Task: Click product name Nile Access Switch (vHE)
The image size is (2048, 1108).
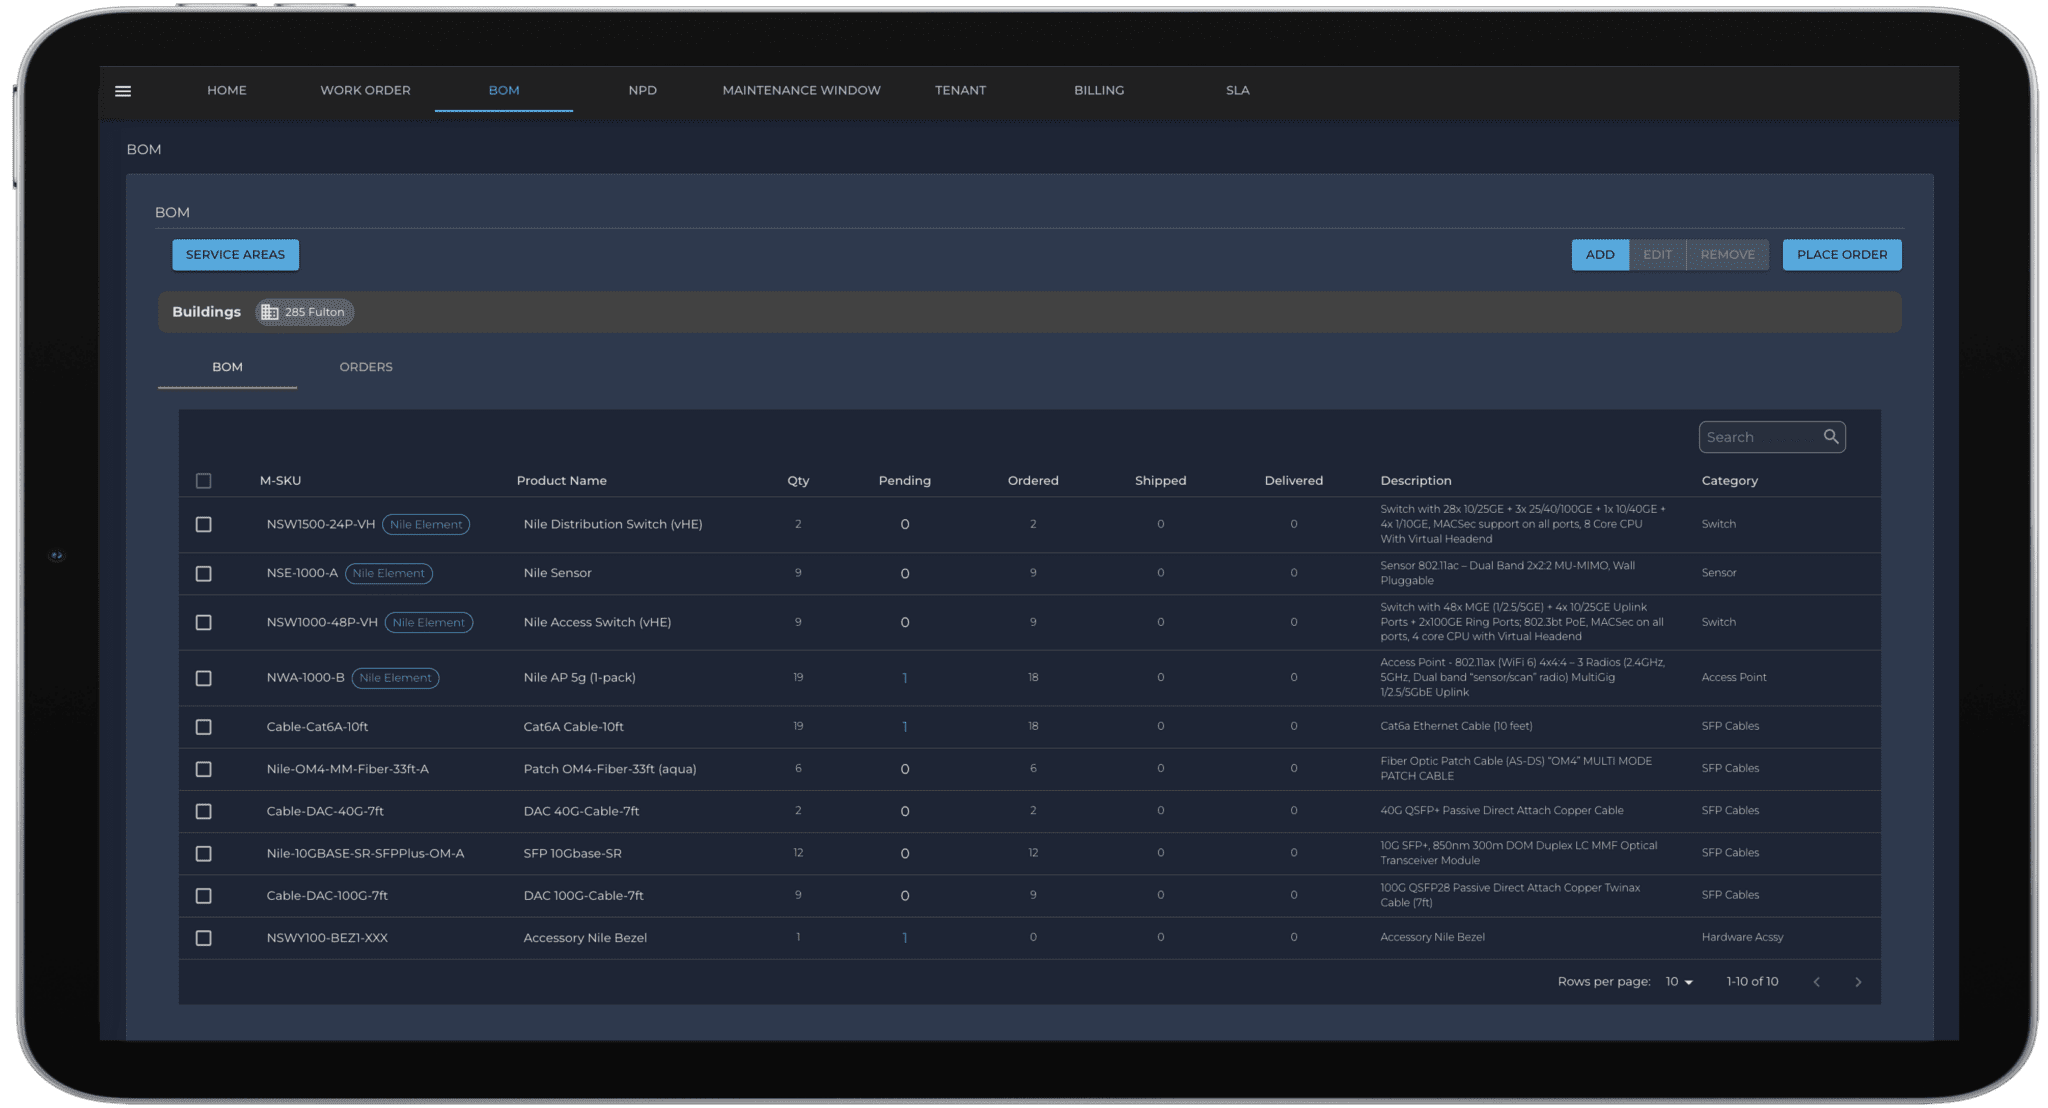Action: click(x=598, y=622)
